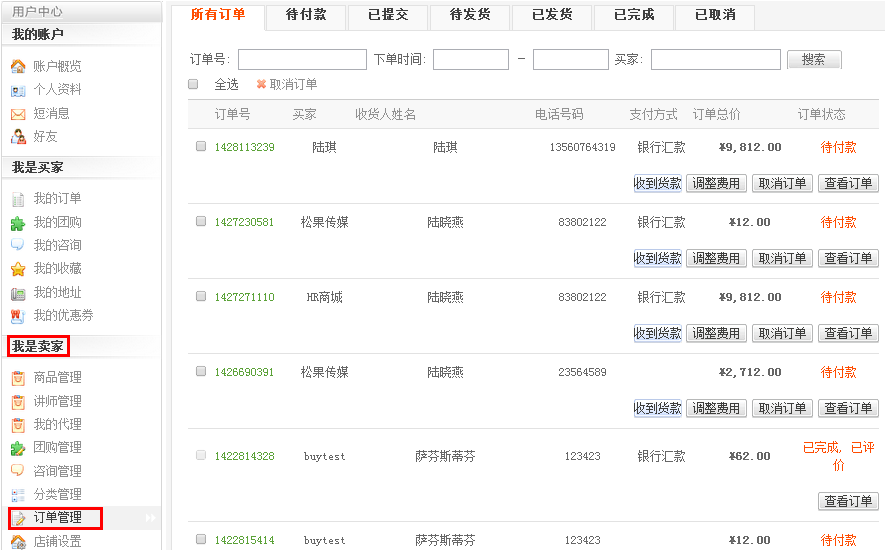Viewport: 885px width, 550px height.
Task: Click the star icon beside 我的收藏
Action: [x=18, y=269]
